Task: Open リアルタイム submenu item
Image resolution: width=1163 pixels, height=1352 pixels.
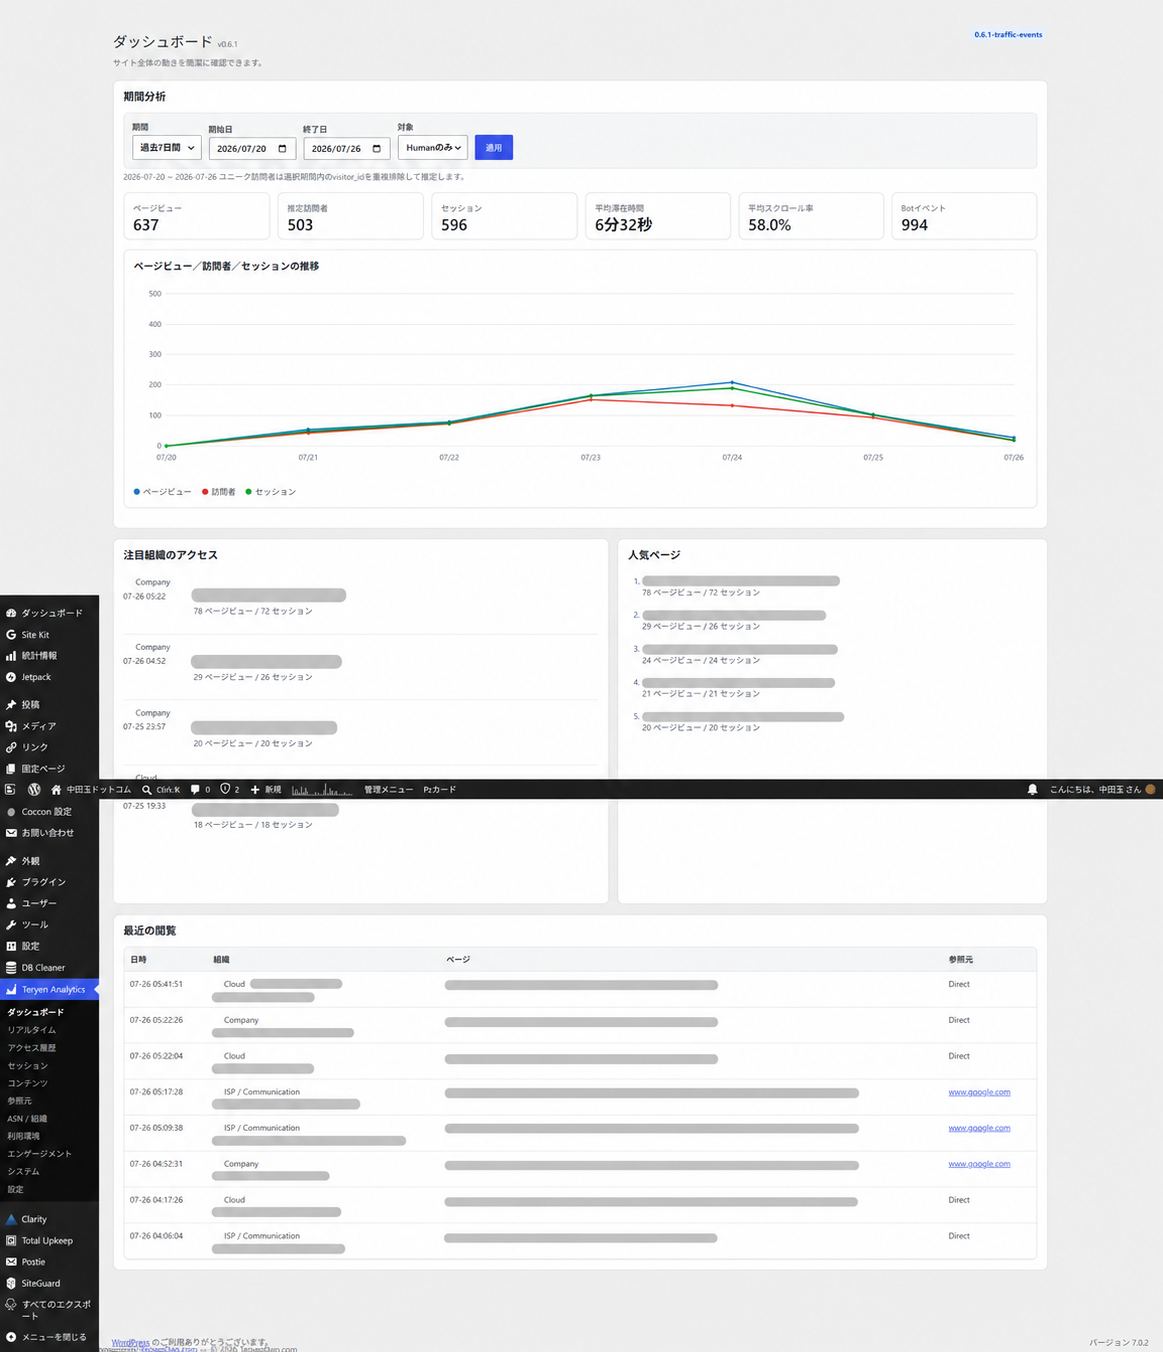Action: coord(32,1030)
